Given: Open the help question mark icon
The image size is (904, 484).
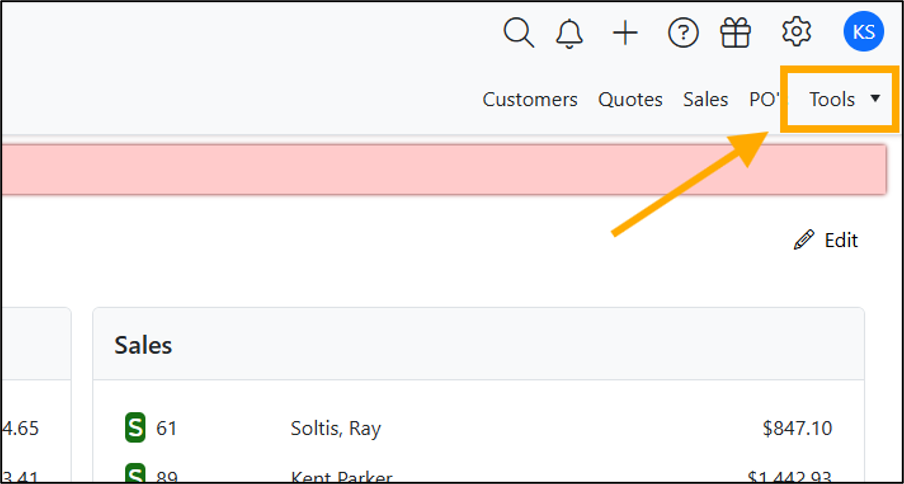Looking at the screenshot, I should [x=683, y=33].
